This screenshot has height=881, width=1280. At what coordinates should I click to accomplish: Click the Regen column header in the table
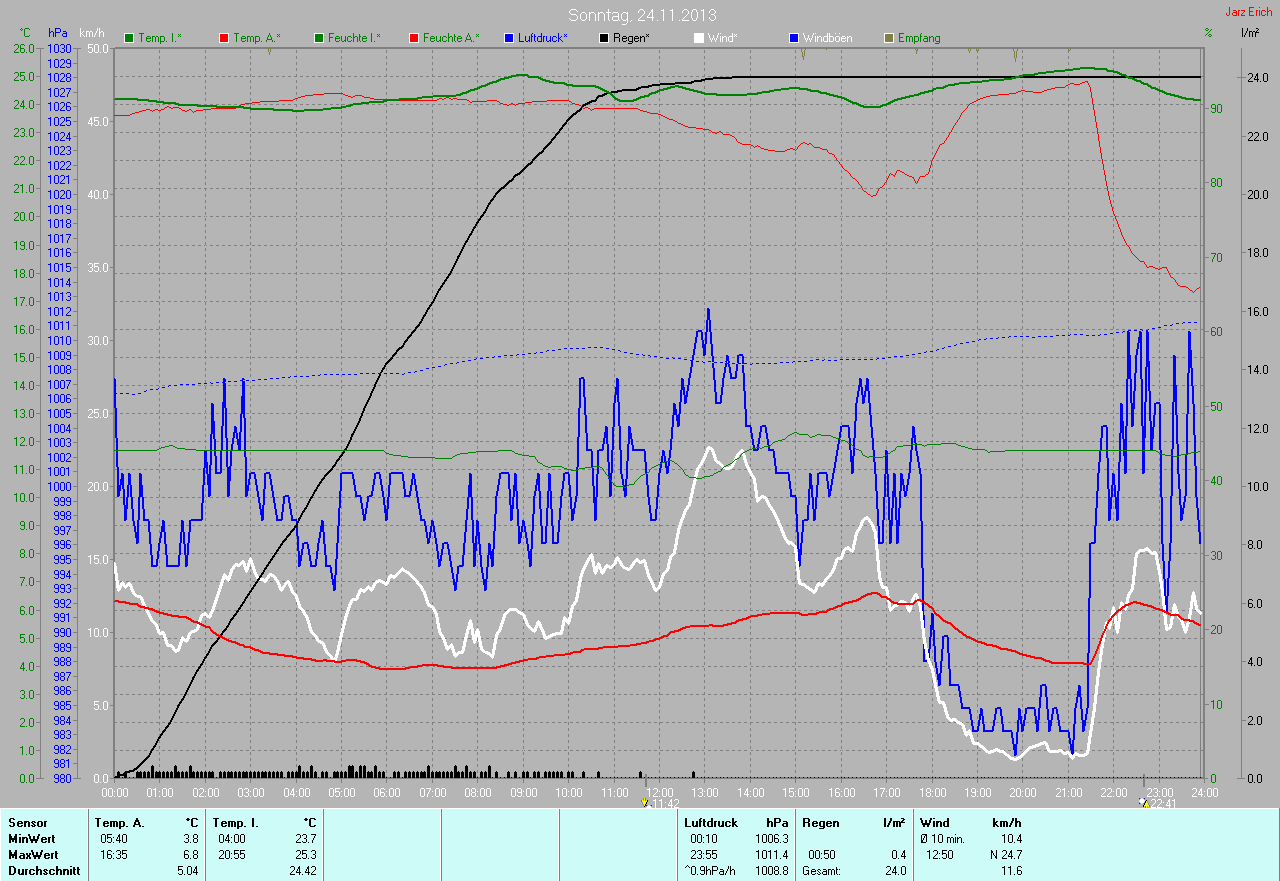(820, 823)
